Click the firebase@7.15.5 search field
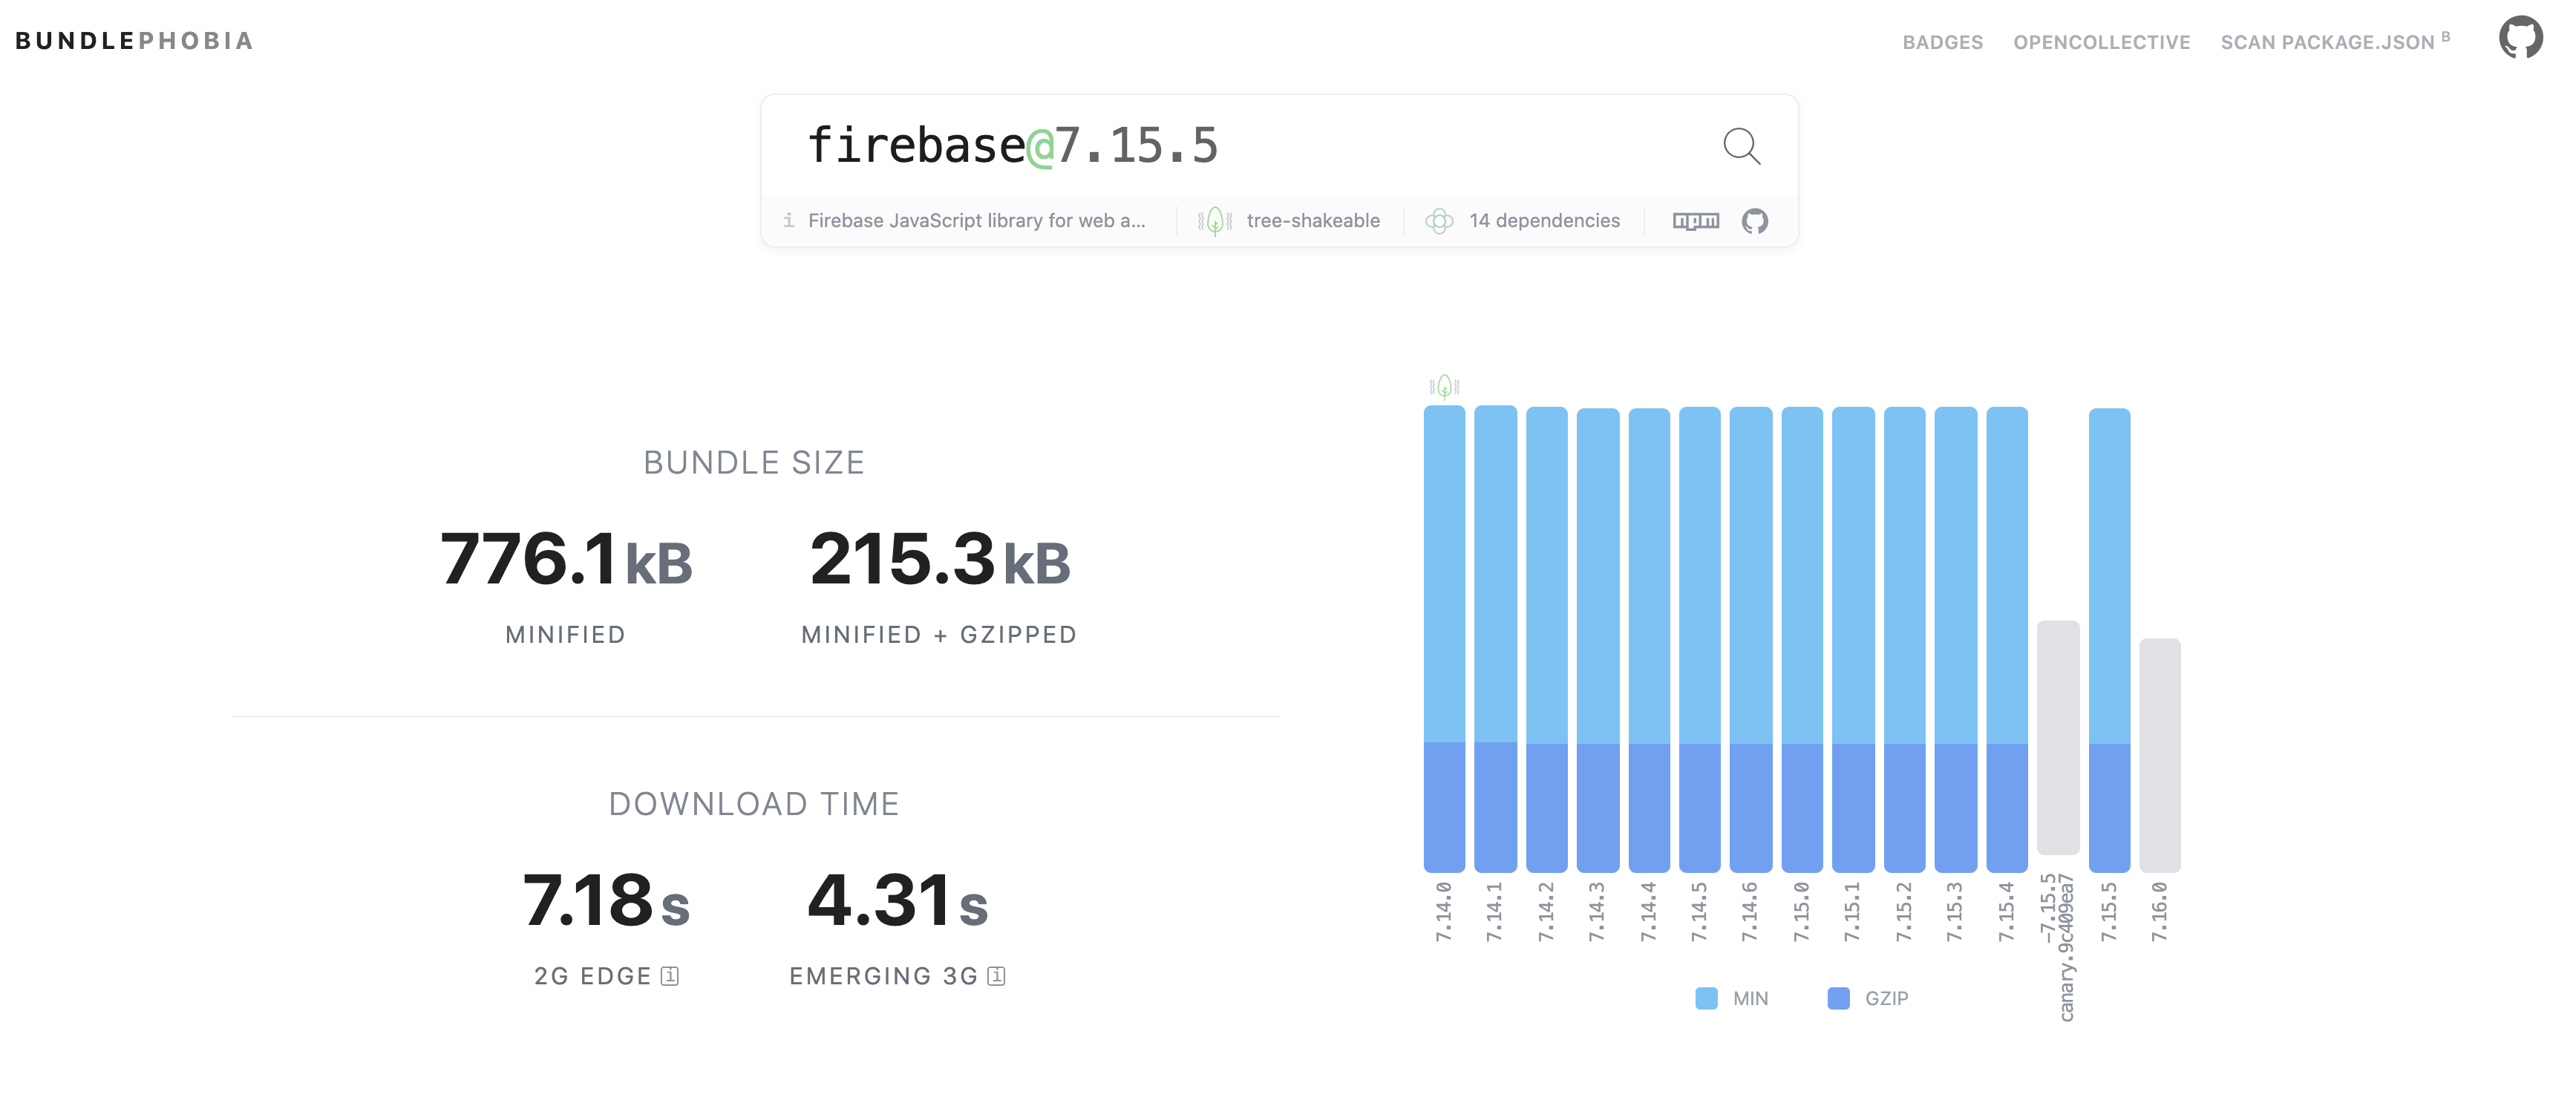 click(1200, 146)
